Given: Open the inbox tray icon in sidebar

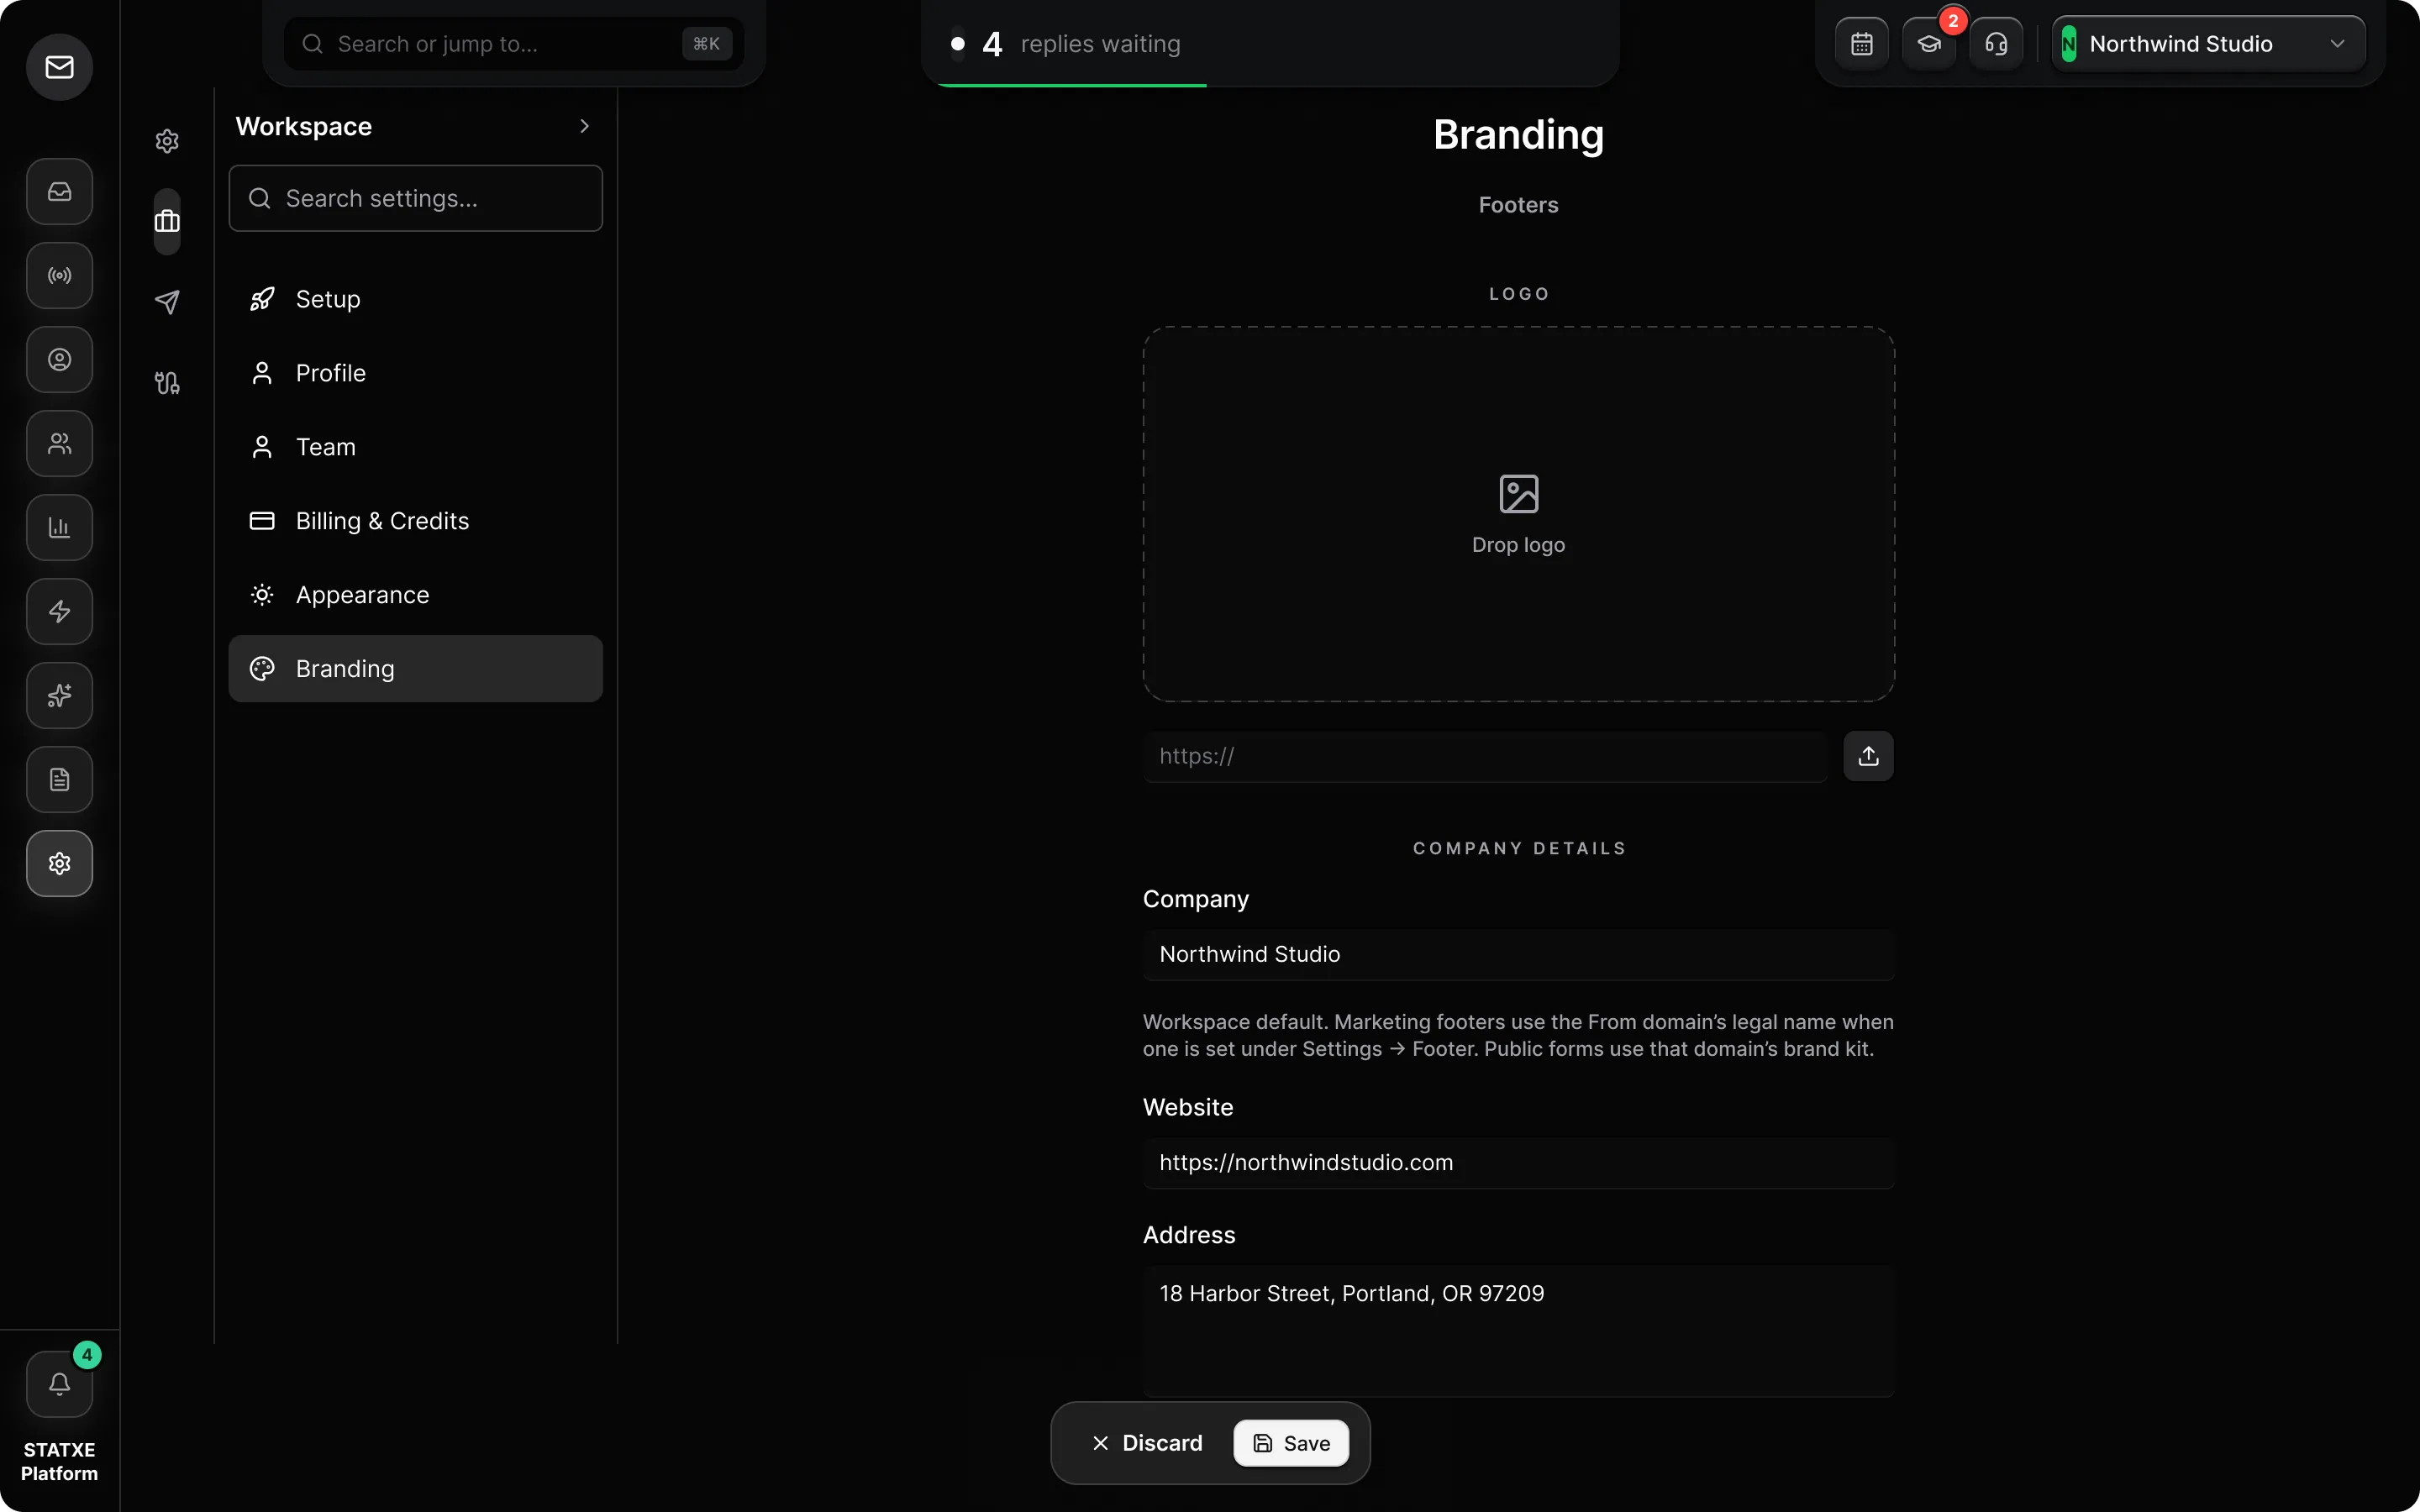Looking at the screenshot, I should tap(59, 191).
